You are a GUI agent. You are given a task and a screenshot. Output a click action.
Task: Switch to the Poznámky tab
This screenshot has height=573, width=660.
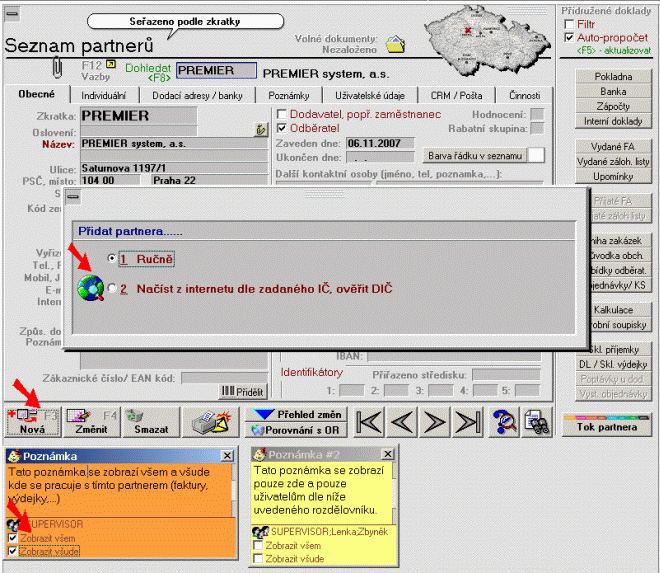coord(289,96)
